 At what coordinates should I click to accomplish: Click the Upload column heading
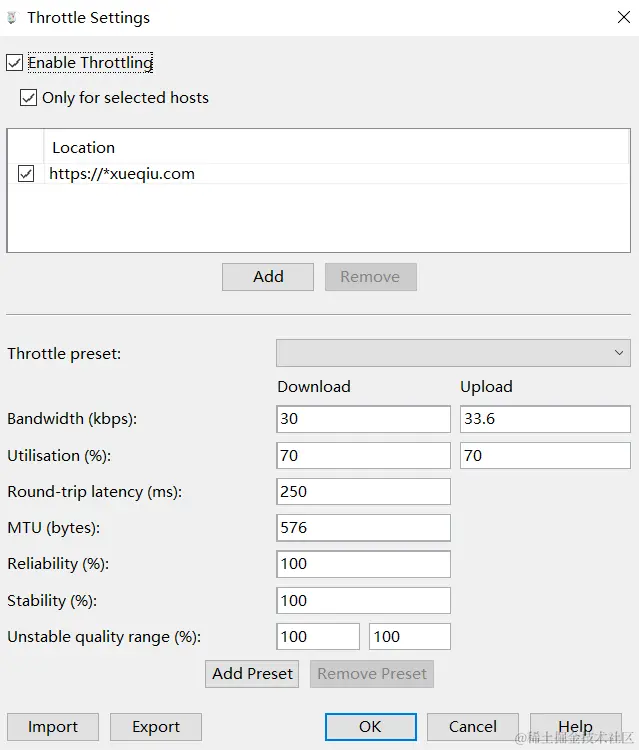(486, 386)
